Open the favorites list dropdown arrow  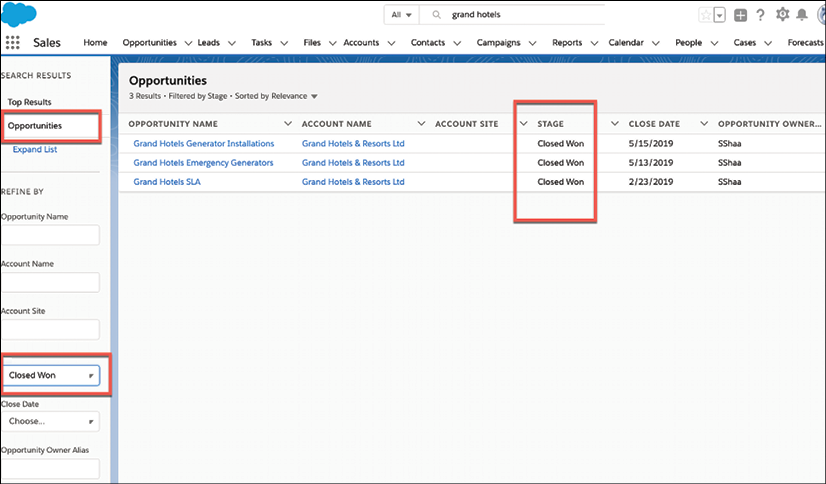tap(720, 15)
